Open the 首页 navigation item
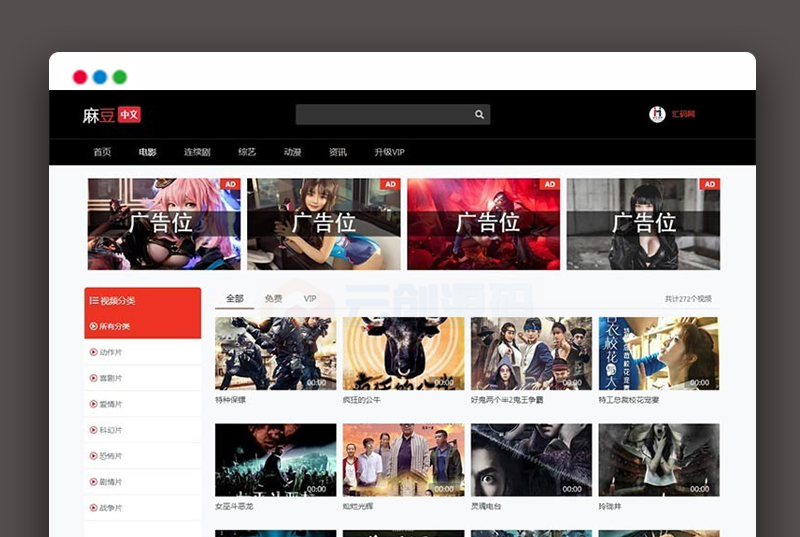This screenshot has height=537, width=800. [102, 152]
